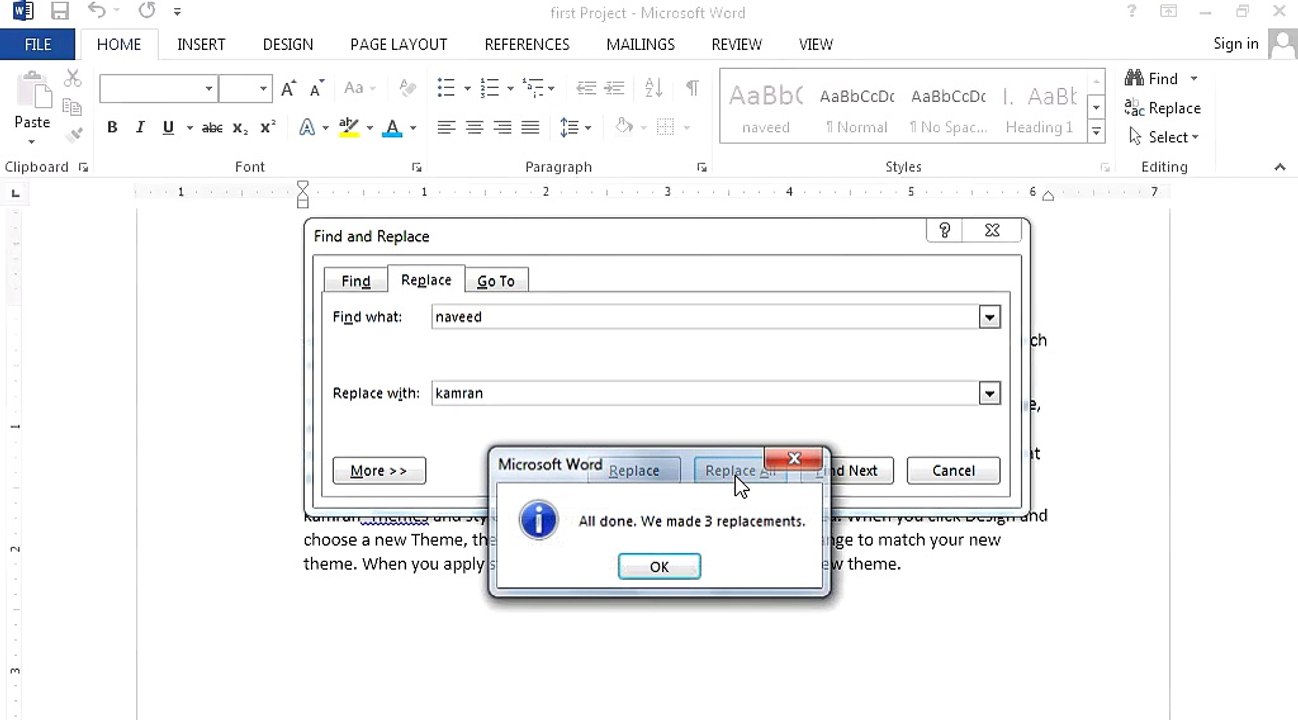
Task: Click the Align Left icon
Action: [446, 127]
